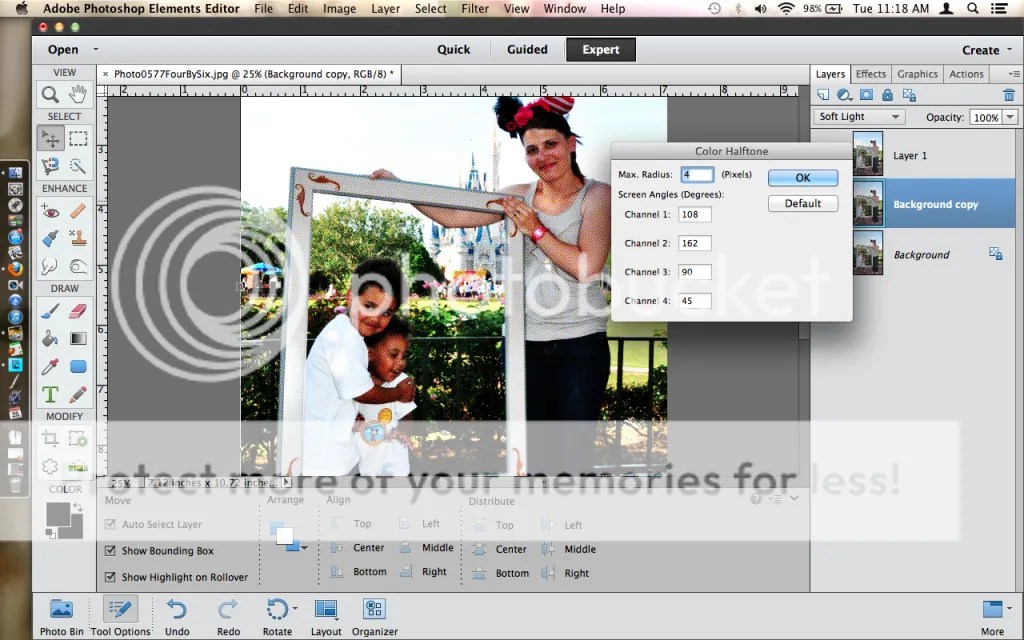This screenshot has height=640, width=1024.
Task: Select the Straighten tool
Action: [78, 466]
